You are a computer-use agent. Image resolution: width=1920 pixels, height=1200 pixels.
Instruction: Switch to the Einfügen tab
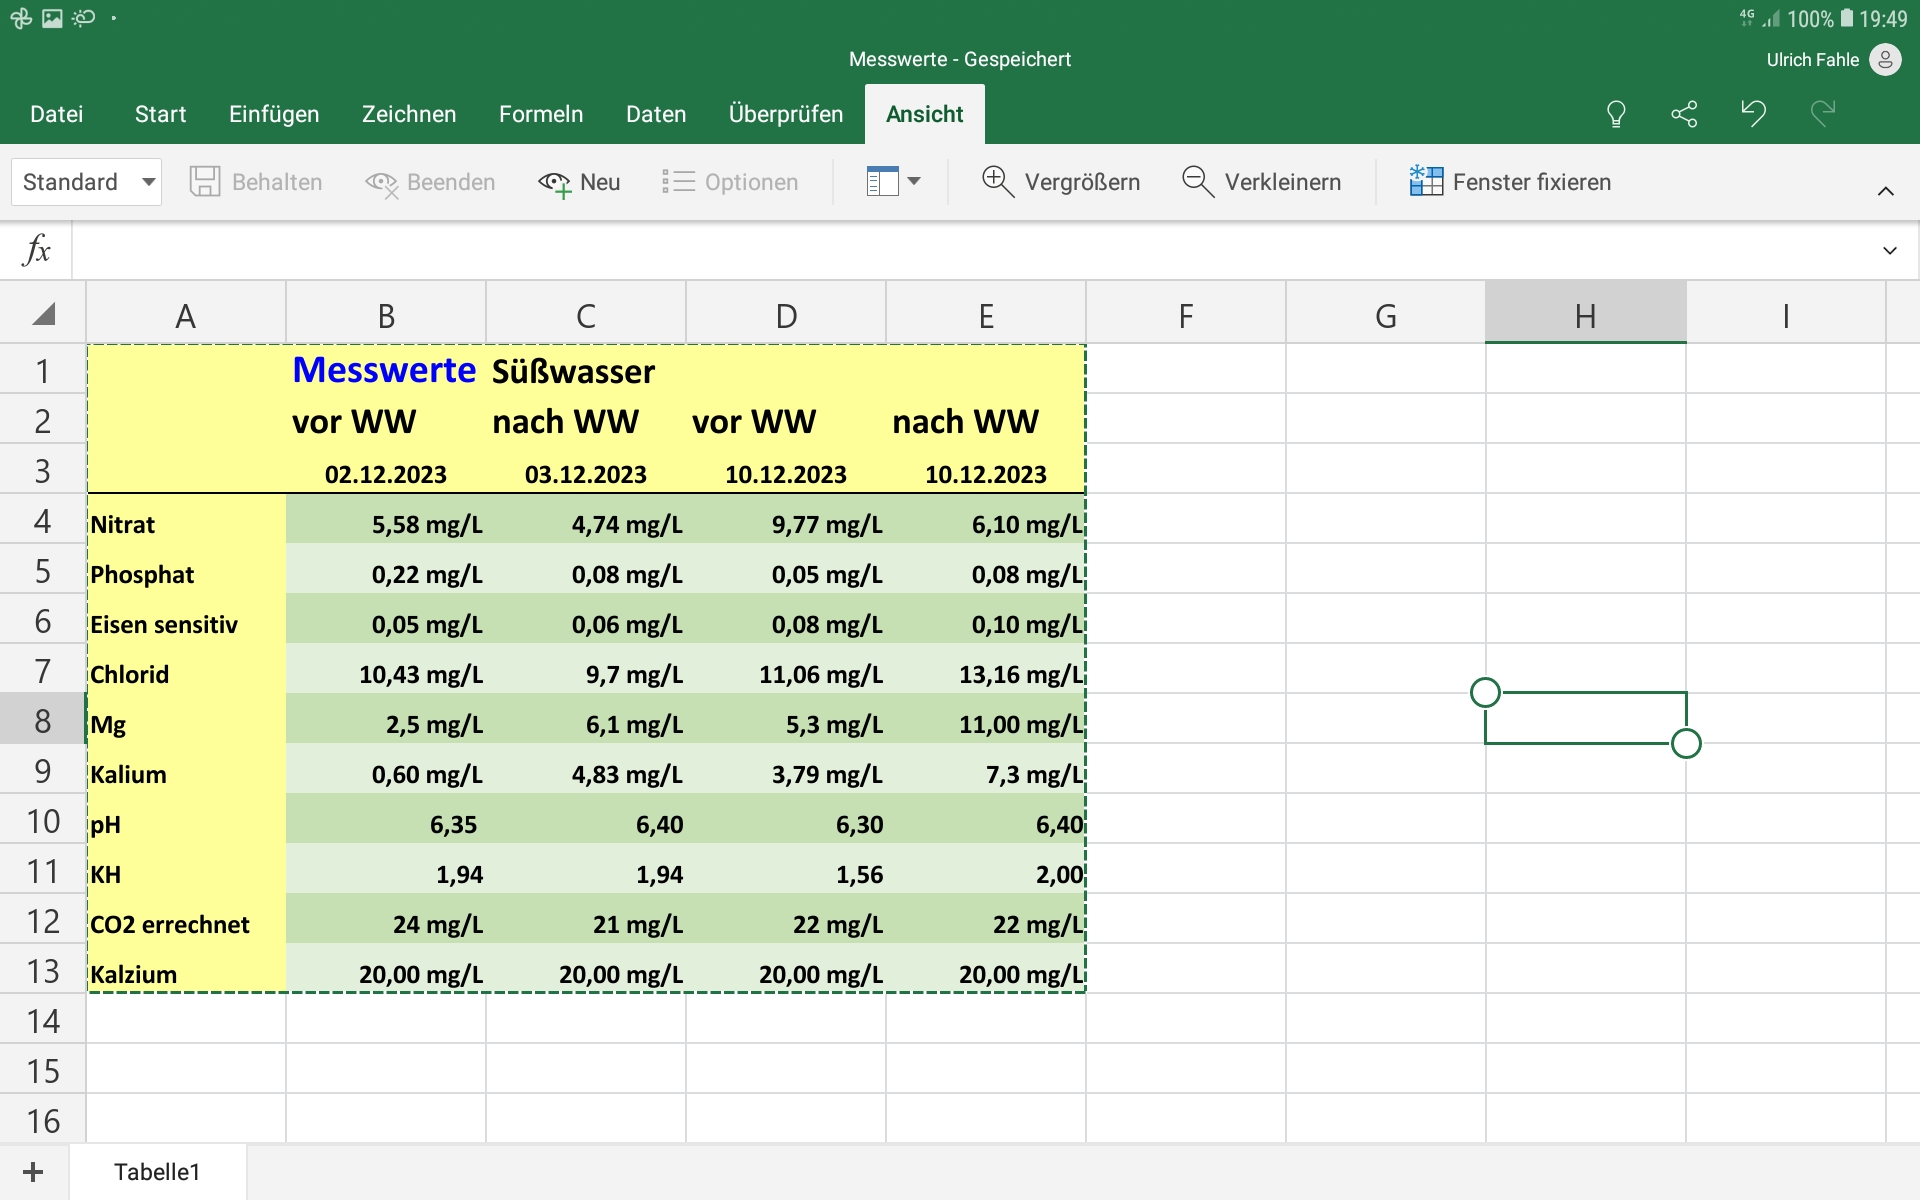[274, 114]
